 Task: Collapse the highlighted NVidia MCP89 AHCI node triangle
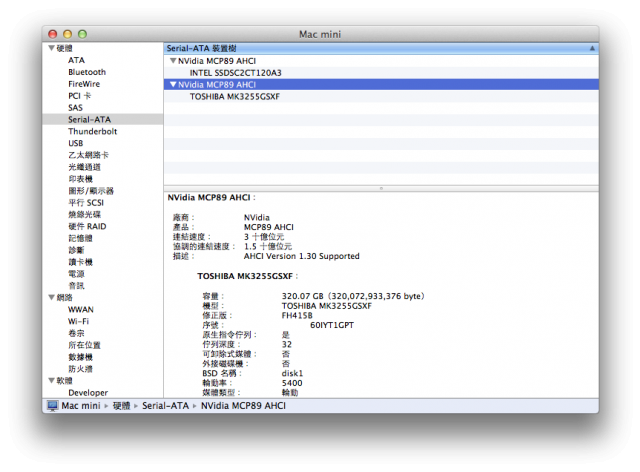tap(173, 85)
